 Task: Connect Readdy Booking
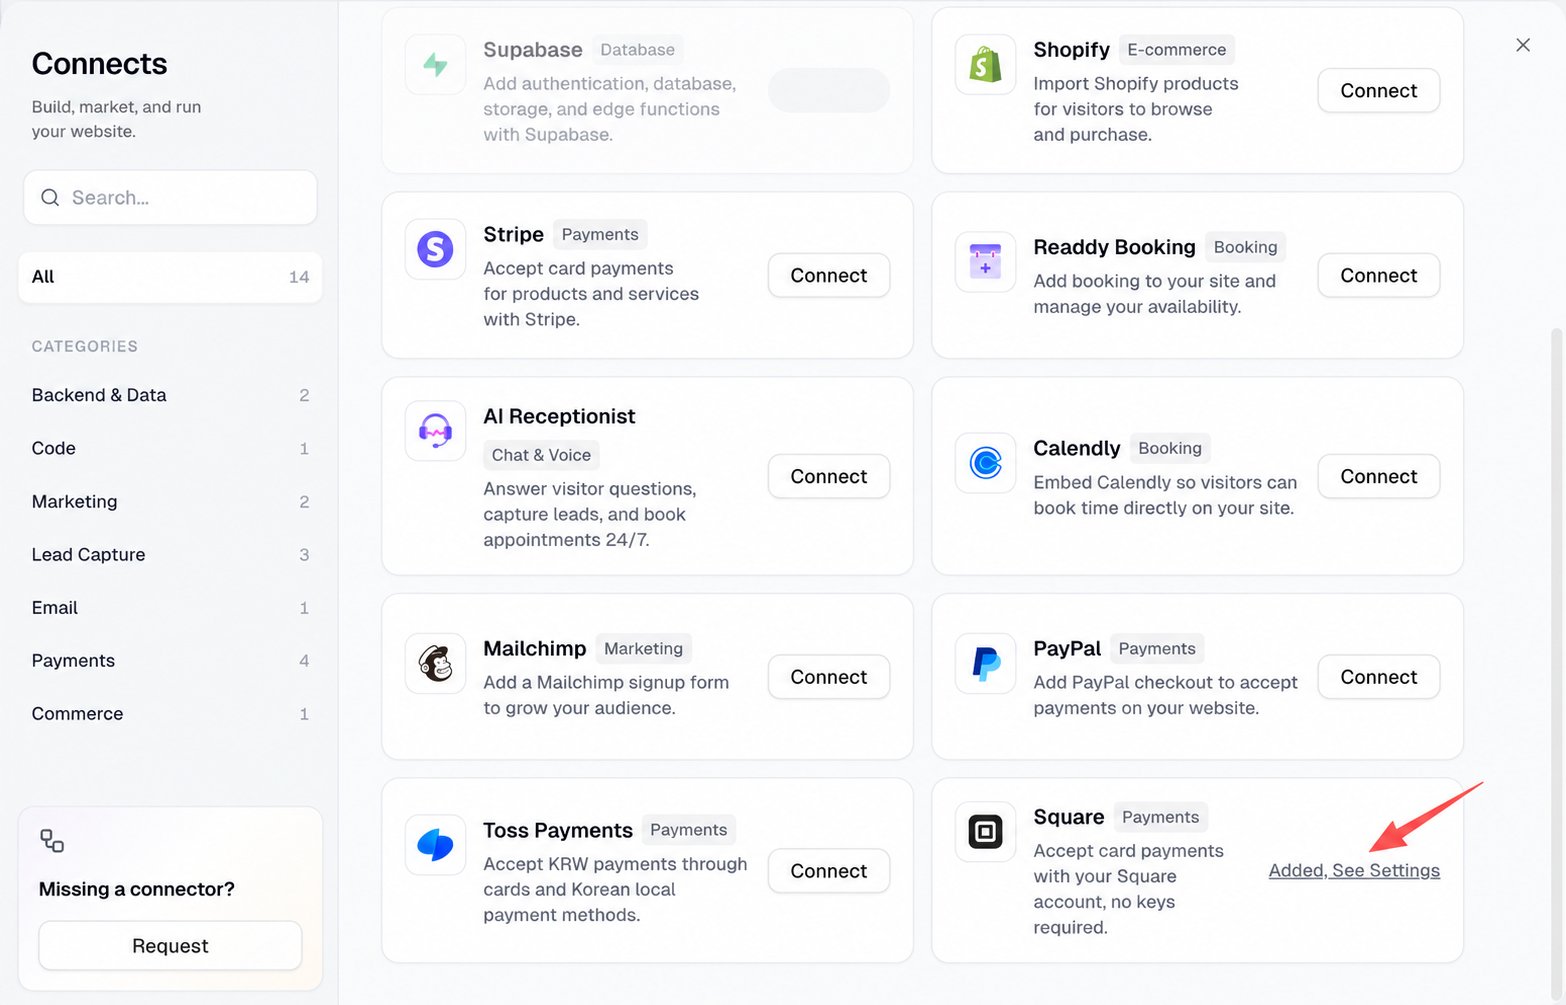click(1378, 276)
